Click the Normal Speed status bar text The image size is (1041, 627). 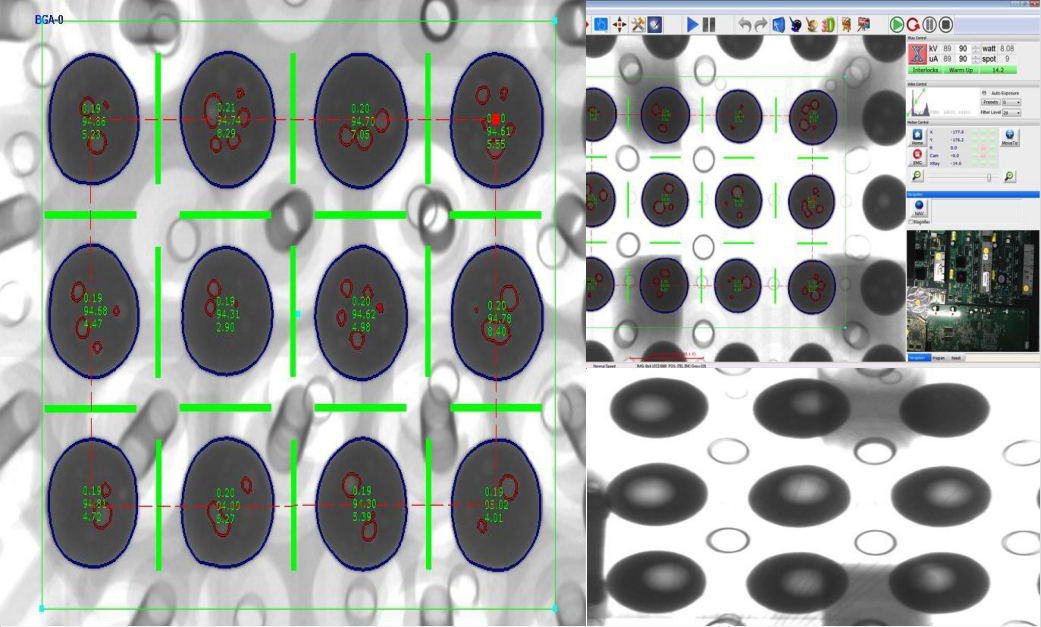pyautogui.click(x=604, y=366)
